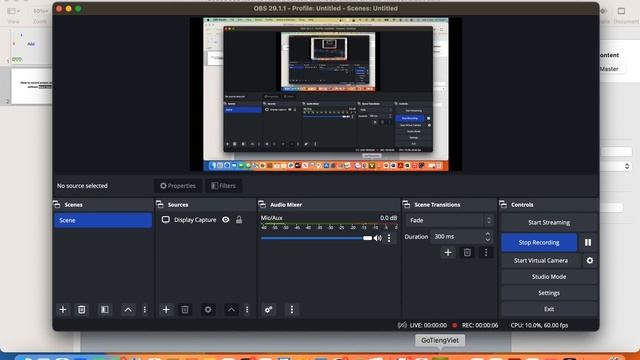Remove scene transition with trash icon

click(x=467, y=253)
